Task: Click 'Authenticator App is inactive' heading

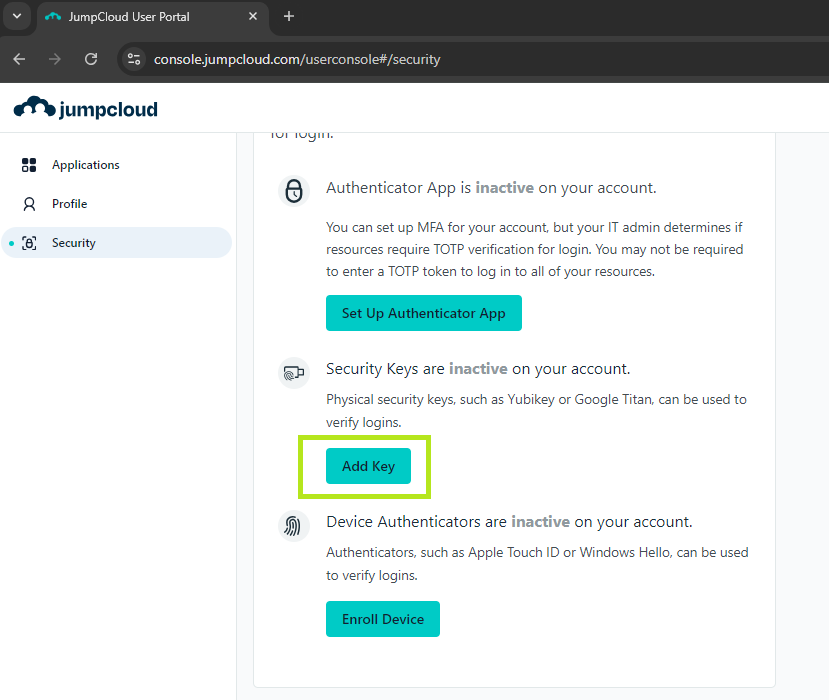Action: coord(491,188)
